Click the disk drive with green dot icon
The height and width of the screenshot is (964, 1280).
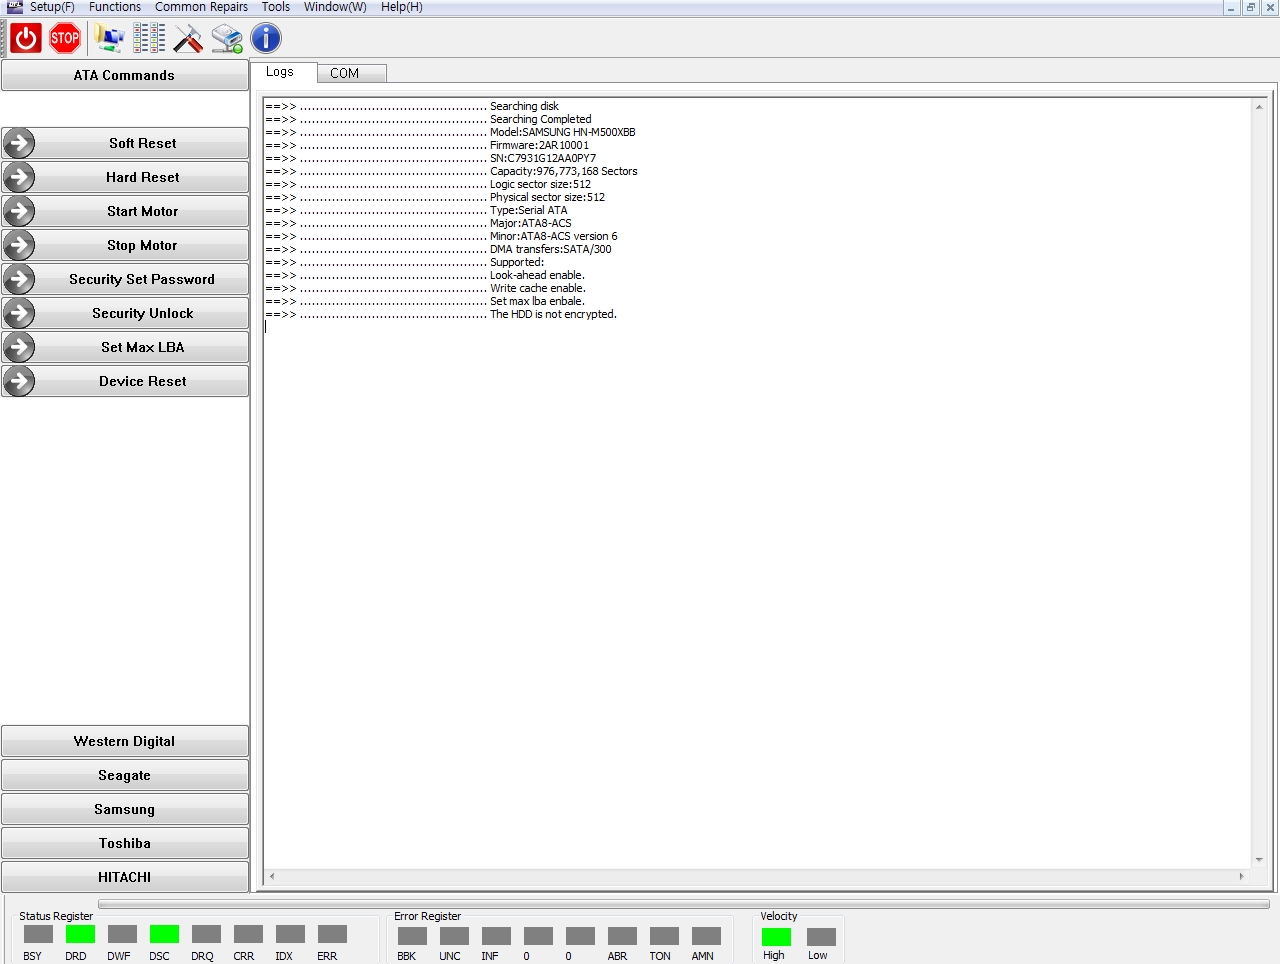pyautogui.click(x=227, y=39)
